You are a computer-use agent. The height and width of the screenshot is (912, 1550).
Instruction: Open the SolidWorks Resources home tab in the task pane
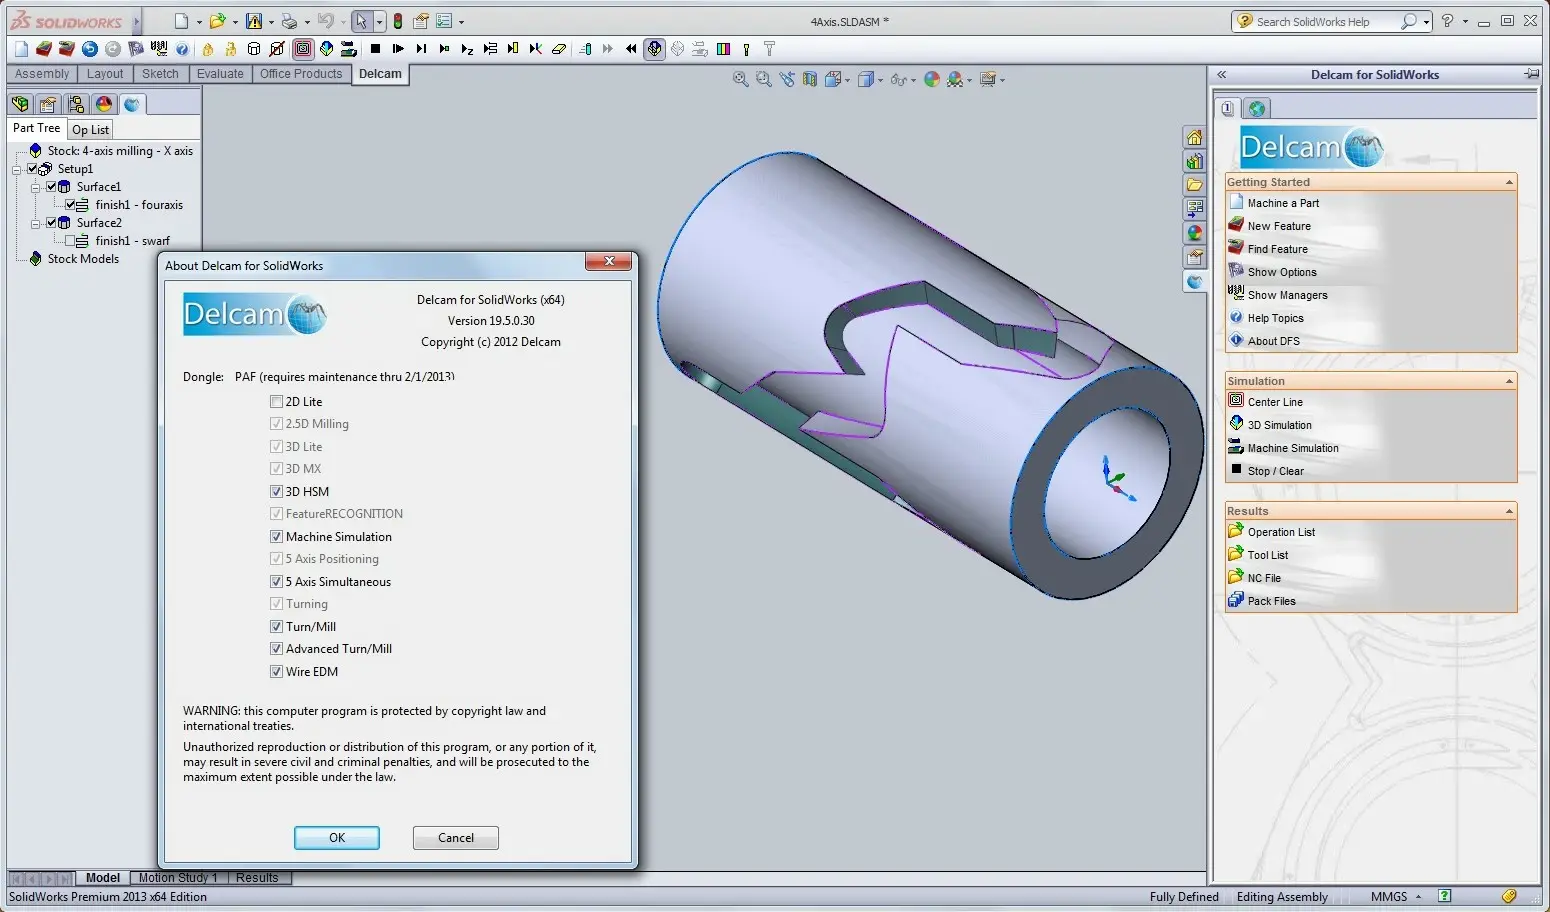pyautogui.click(x=1194, y=137)
